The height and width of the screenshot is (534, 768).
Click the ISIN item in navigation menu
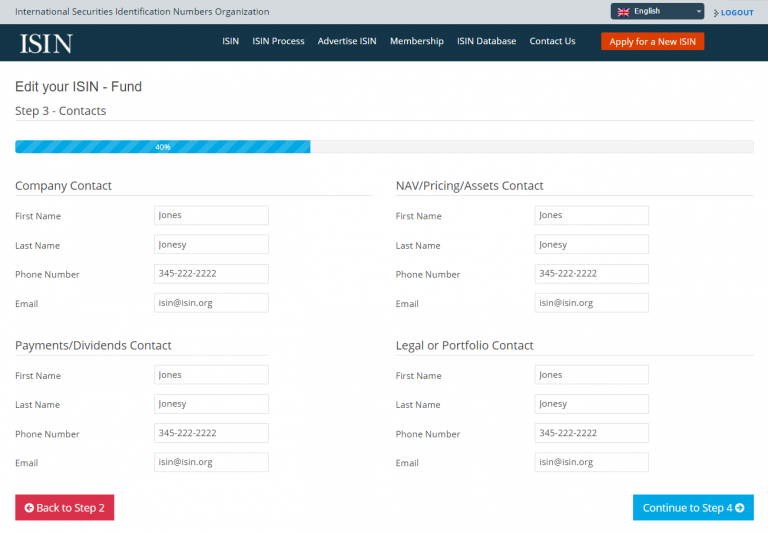[x=230, y=42]
